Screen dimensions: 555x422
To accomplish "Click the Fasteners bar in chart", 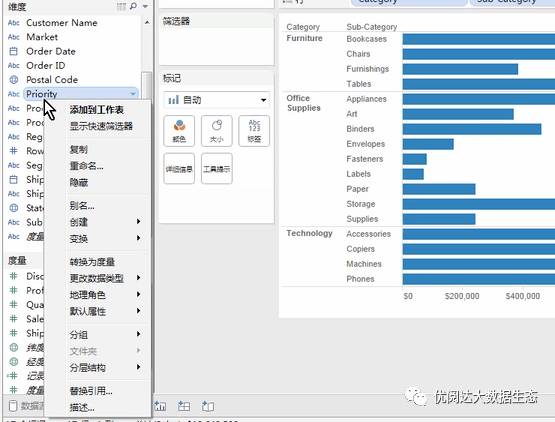I will [x=414, y=159].
